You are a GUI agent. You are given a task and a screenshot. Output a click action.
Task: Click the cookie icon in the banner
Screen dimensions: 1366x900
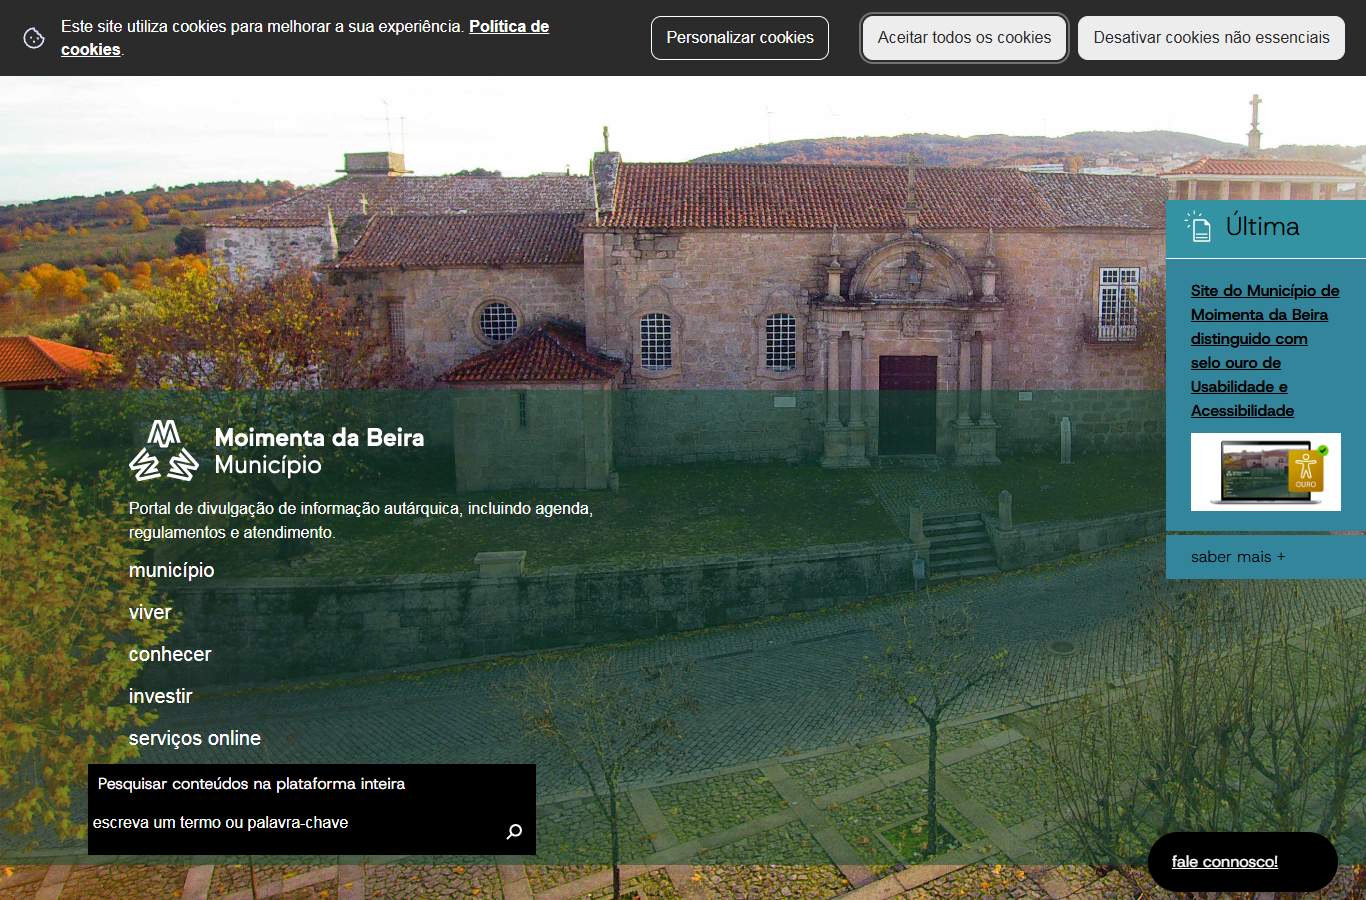[x=34, y=38]
